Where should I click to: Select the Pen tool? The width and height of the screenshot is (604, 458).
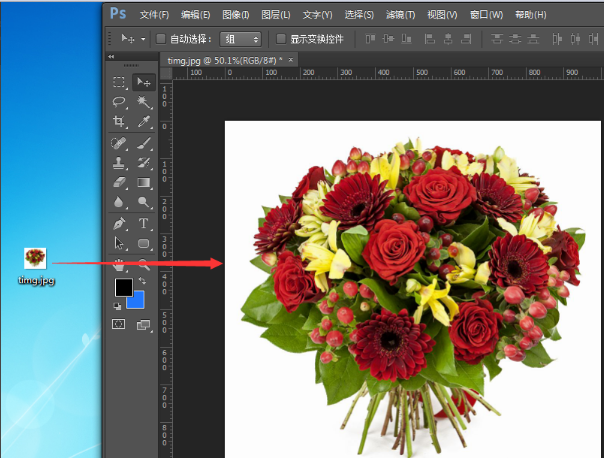(119, 224)
